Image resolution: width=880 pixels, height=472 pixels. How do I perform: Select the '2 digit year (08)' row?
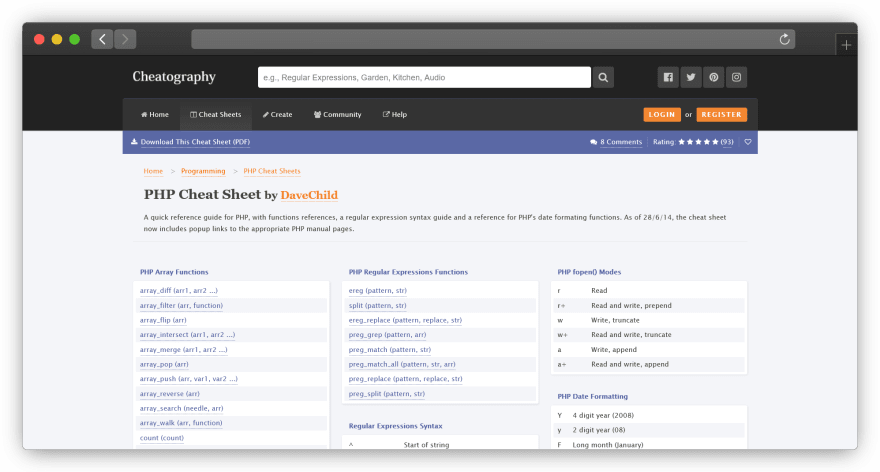click(649, 430)
